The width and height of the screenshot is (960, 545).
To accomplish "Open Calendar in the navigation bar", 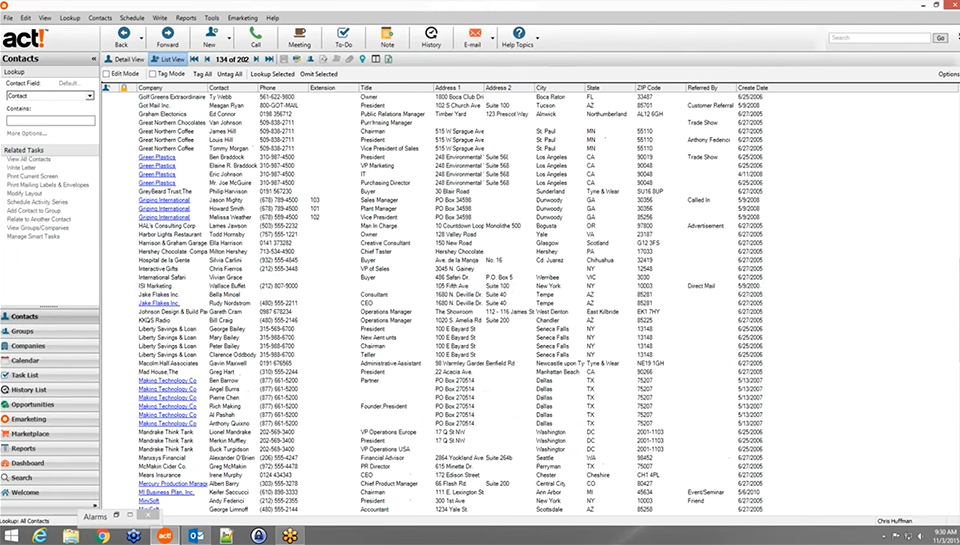I will click(x=50, y=361).
